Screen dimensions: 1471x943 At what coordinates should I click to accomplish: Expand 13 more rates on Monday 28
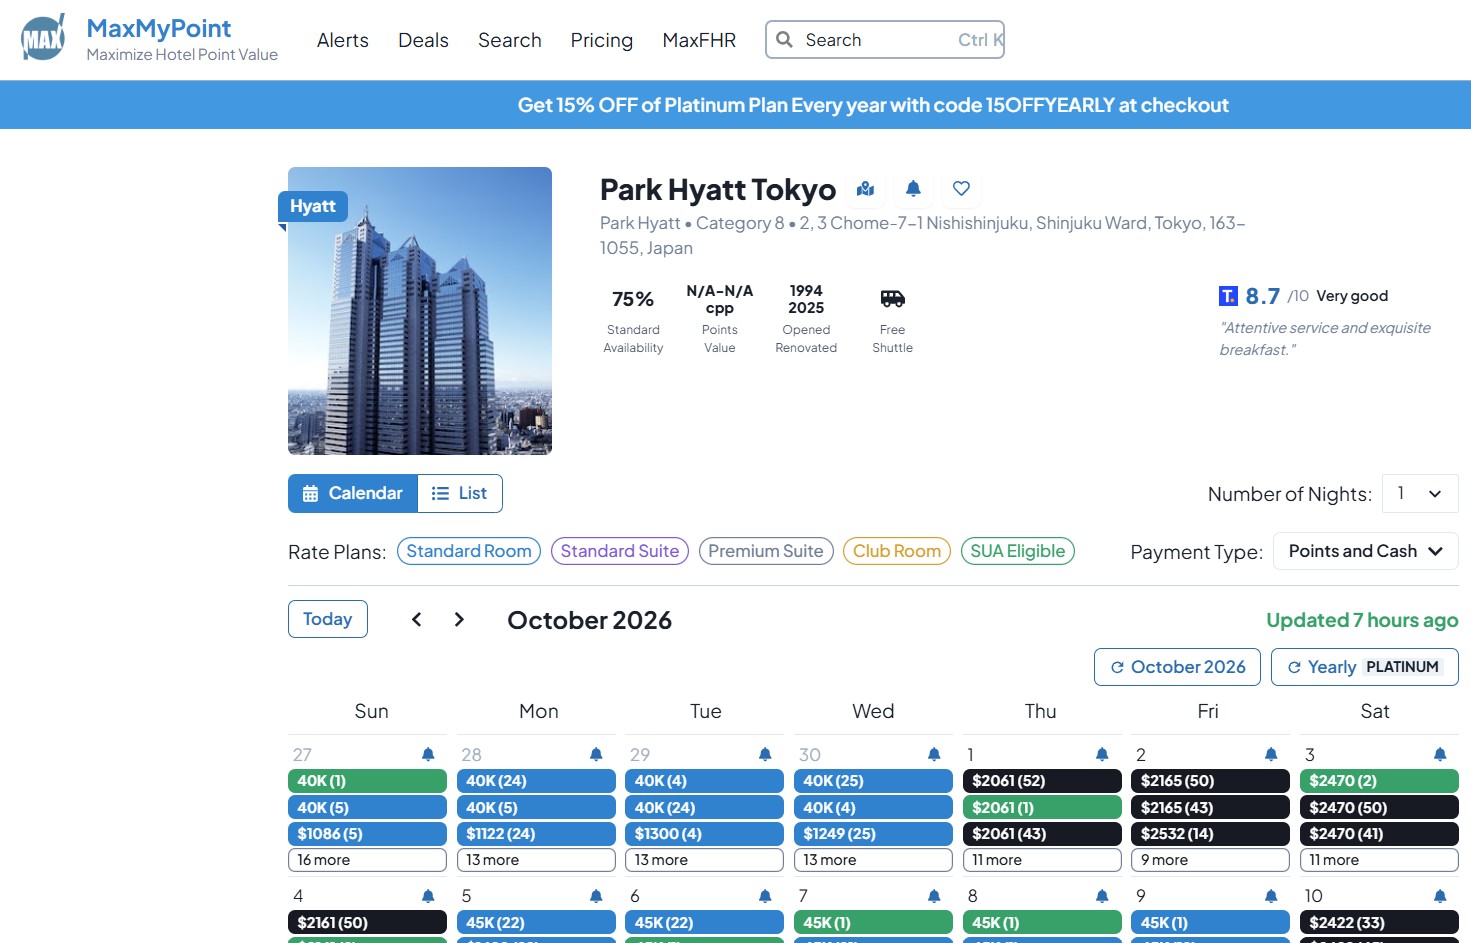click(536, 860)
